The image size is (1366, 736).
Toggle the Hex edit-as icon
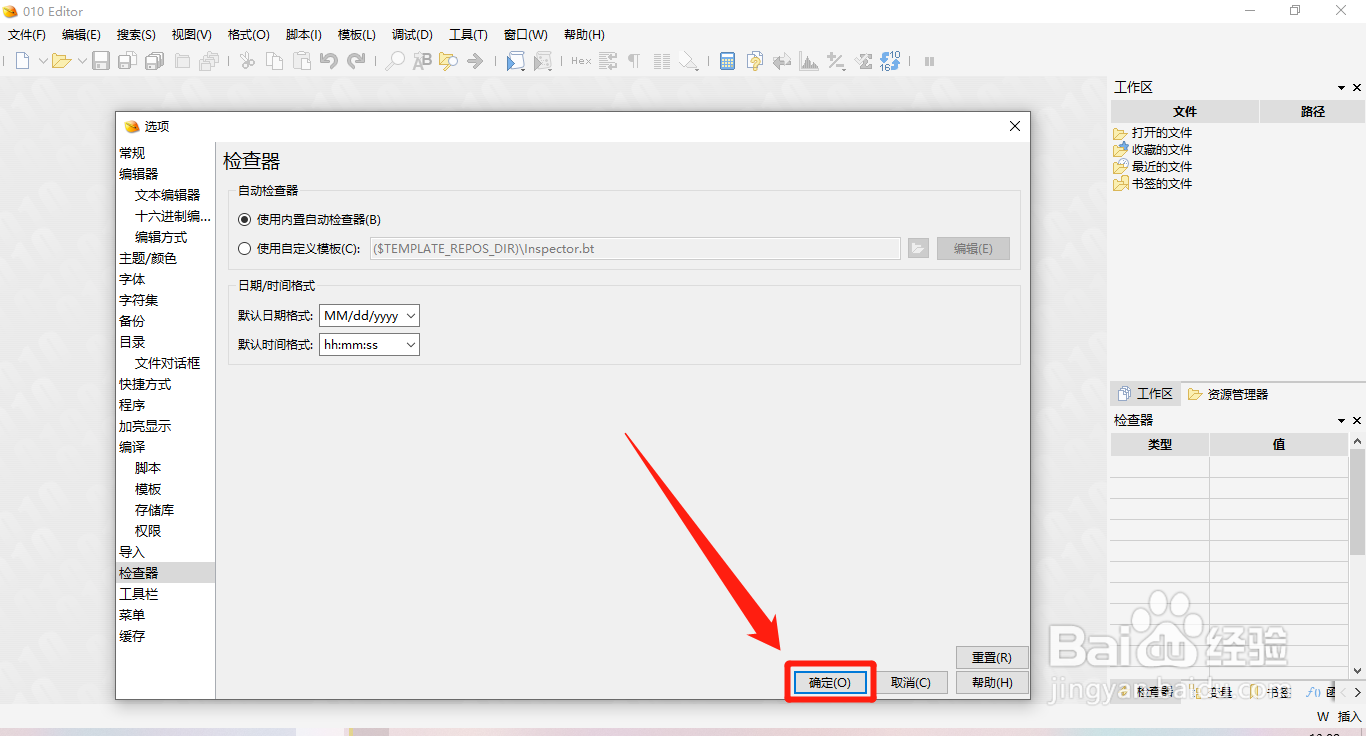[581, 61]
